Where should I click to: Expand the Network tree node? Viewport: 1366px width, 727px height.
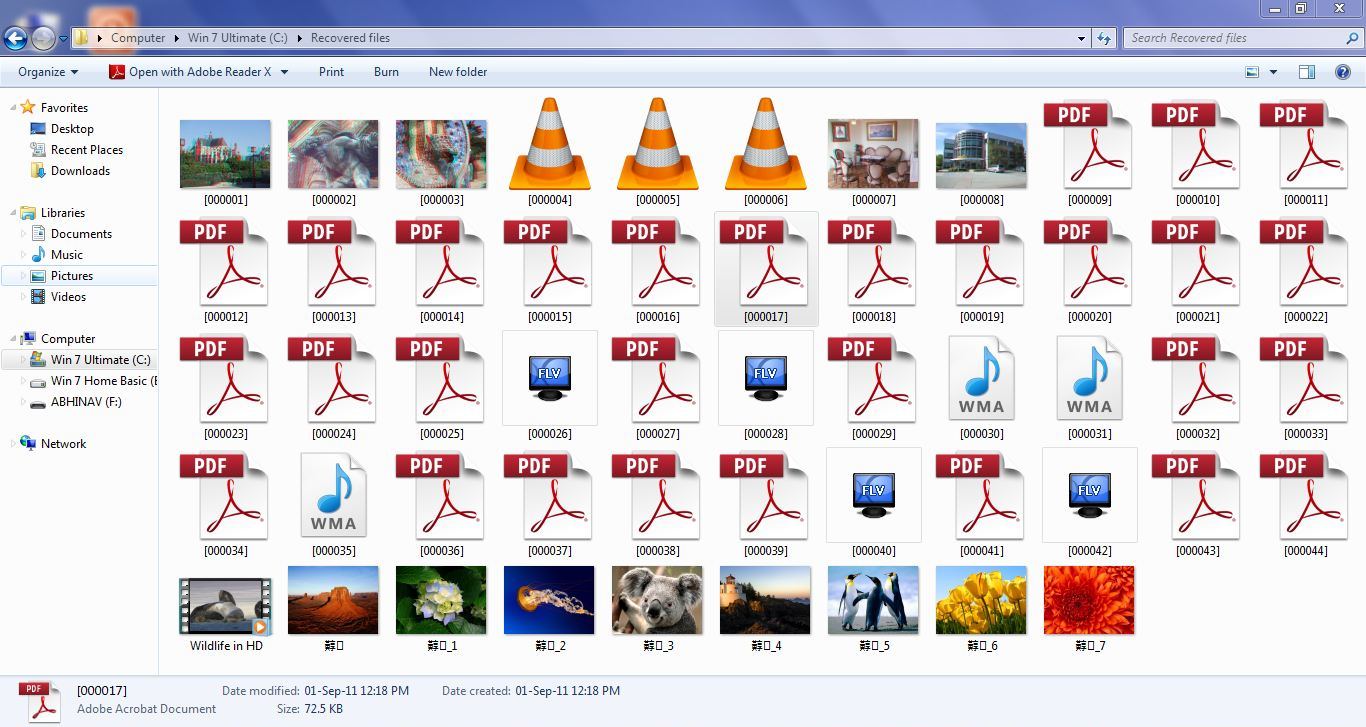click(x=12, y=443)
